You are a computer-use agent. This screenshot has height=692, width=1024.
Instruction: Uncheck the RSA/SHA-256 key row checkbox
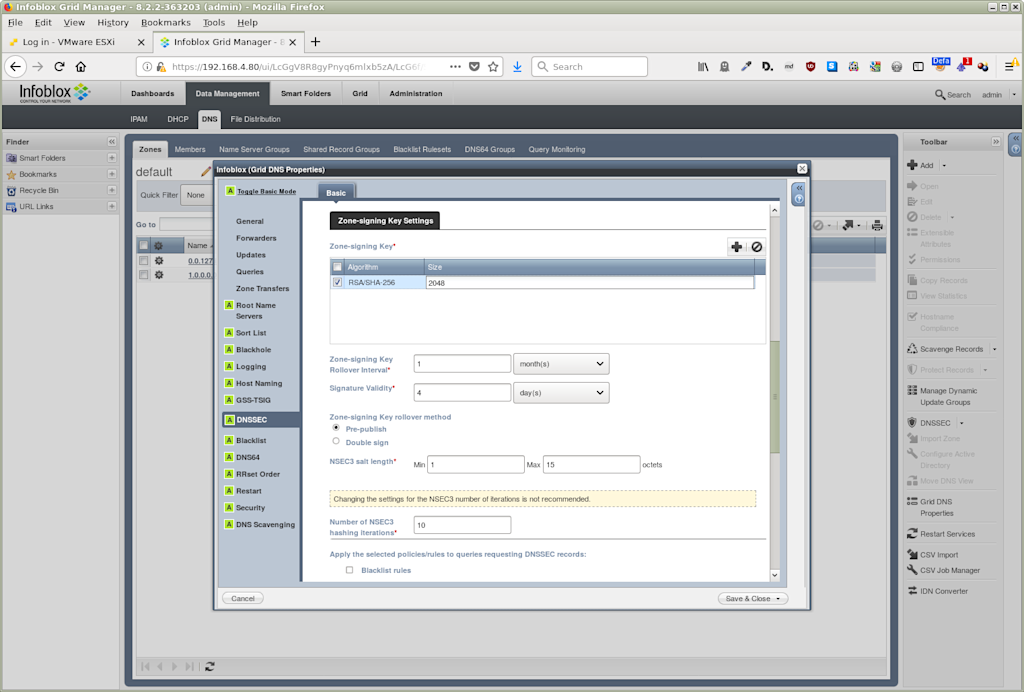click(x=338, y=283)
